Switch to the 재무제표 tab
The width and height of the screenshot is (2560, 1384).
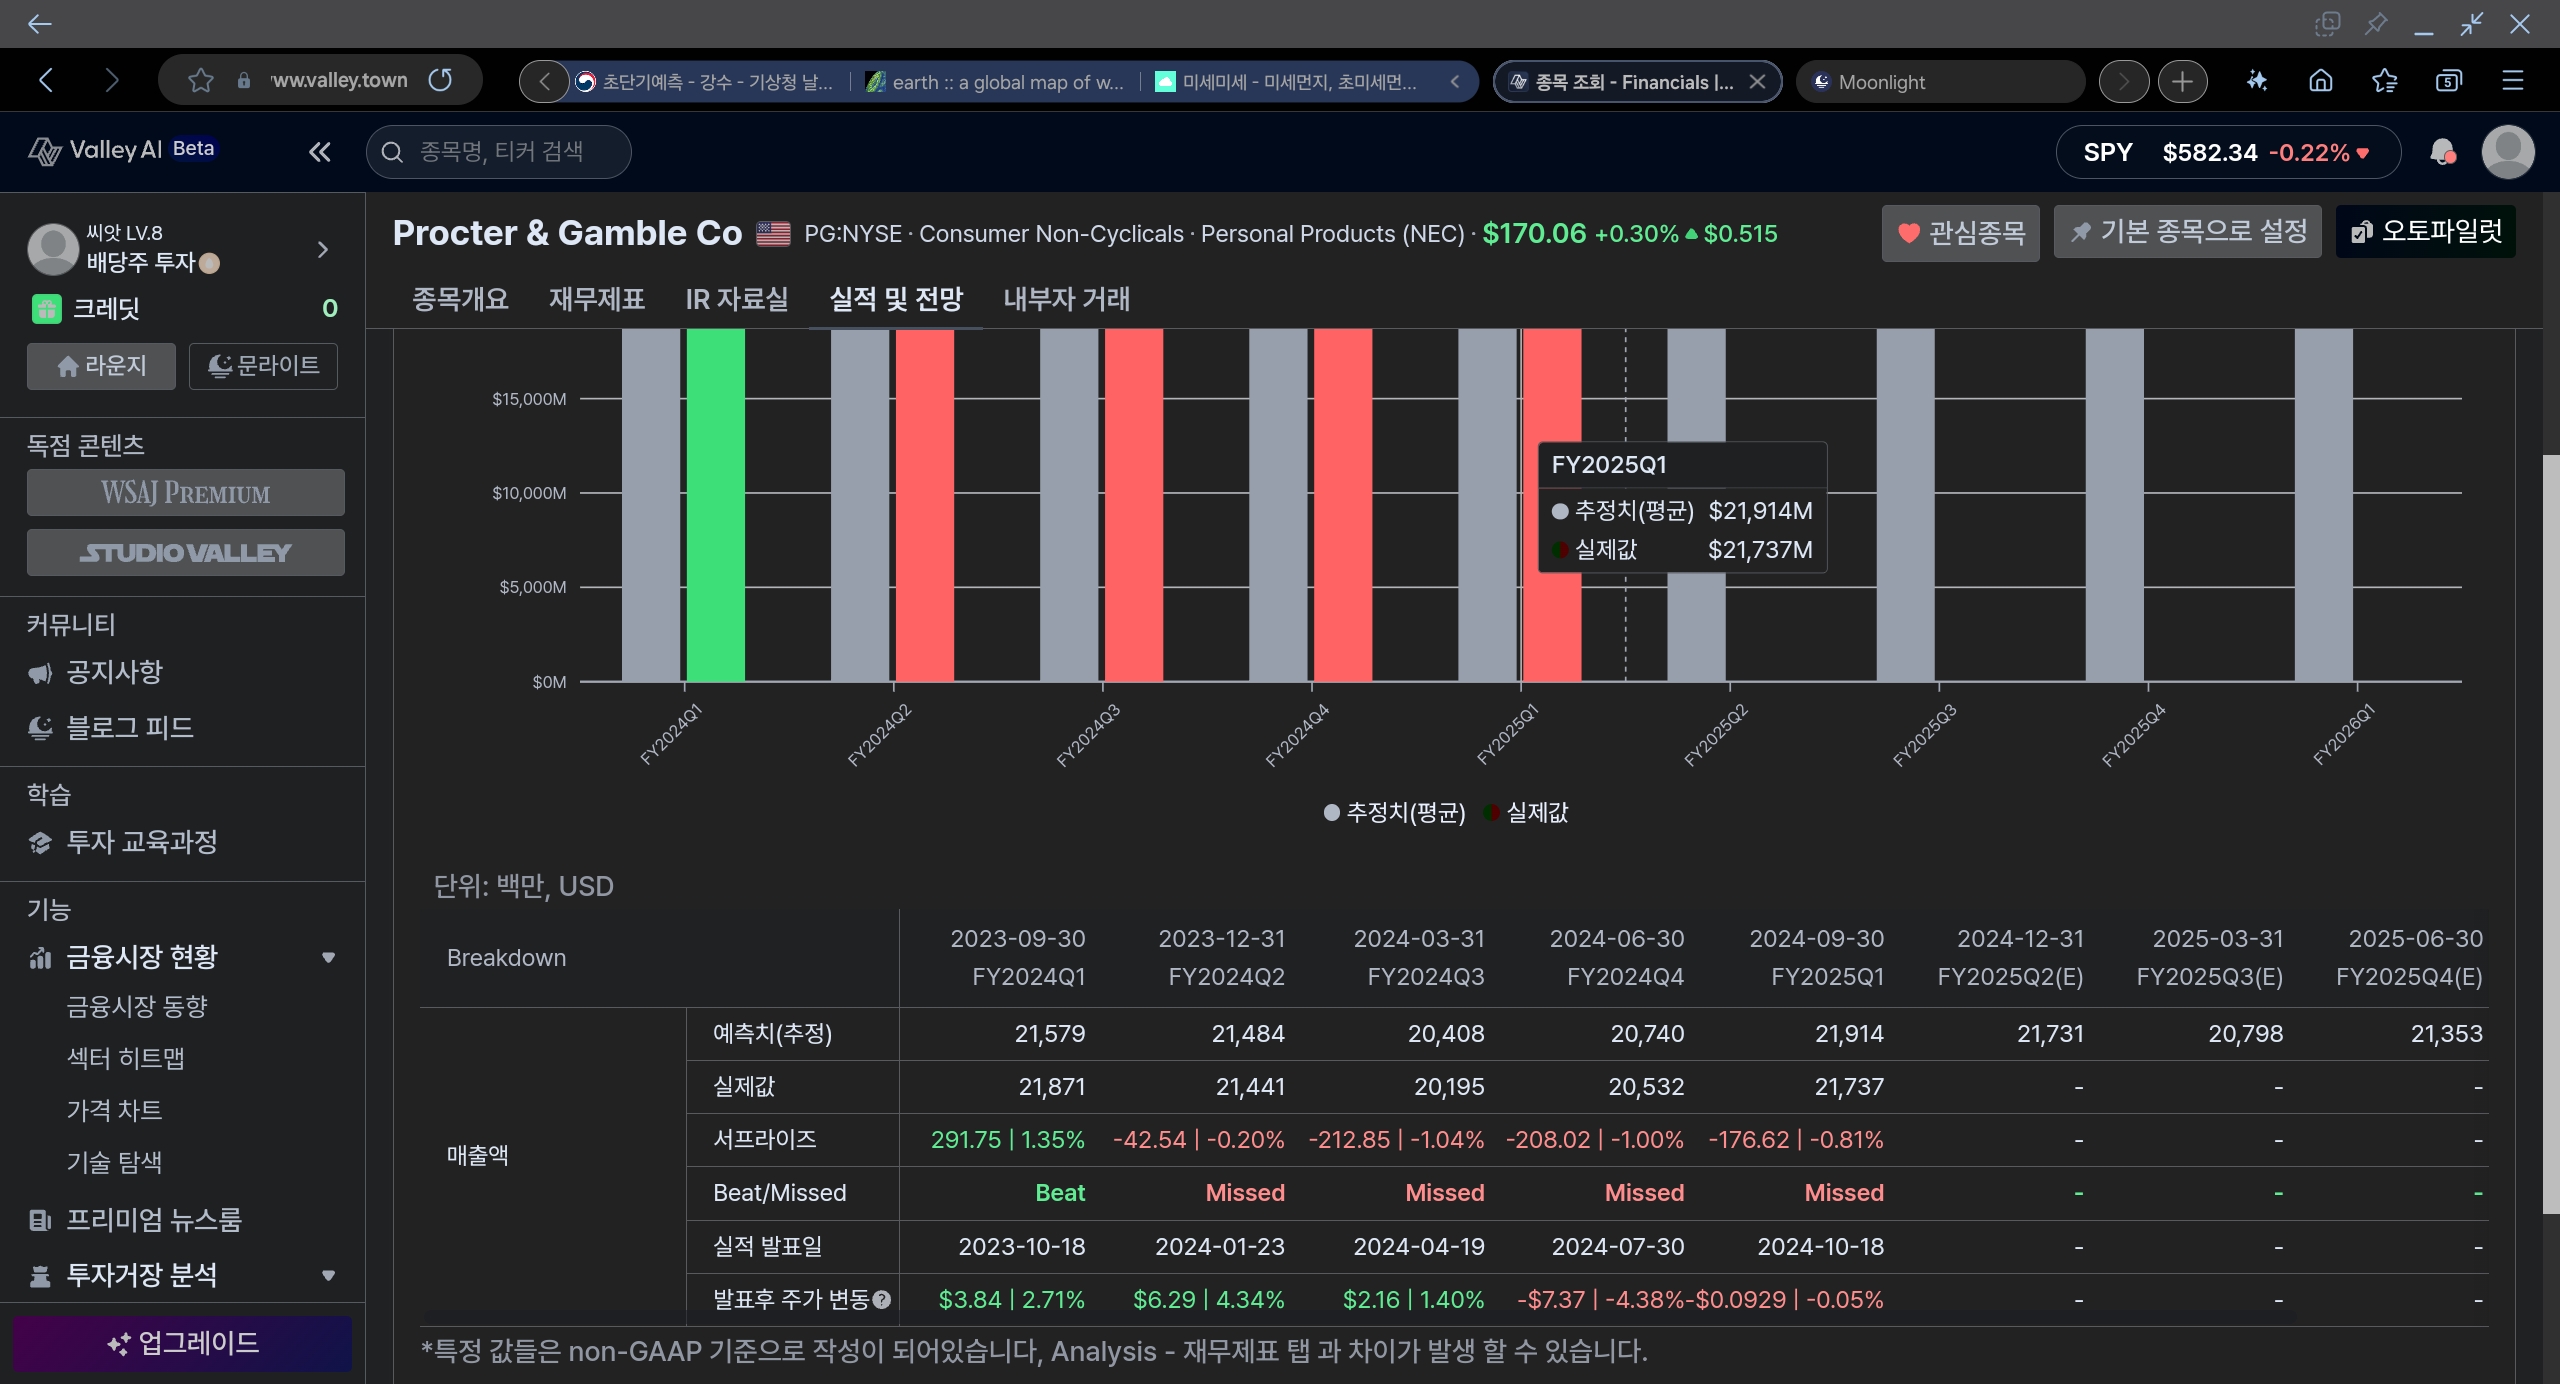click(x=597, y=299)
